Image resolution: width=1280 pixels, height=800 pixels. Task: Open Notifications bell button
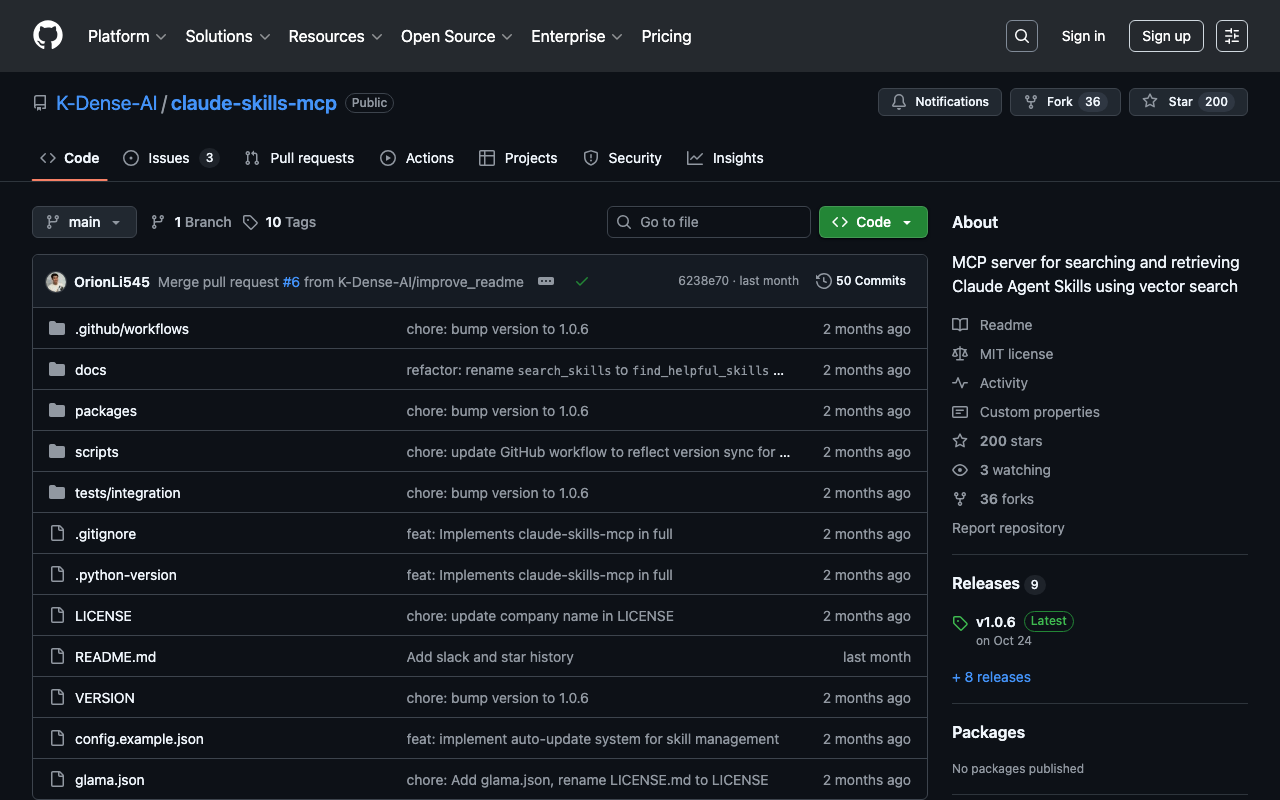pyautogui.click(x=939, y=102)
